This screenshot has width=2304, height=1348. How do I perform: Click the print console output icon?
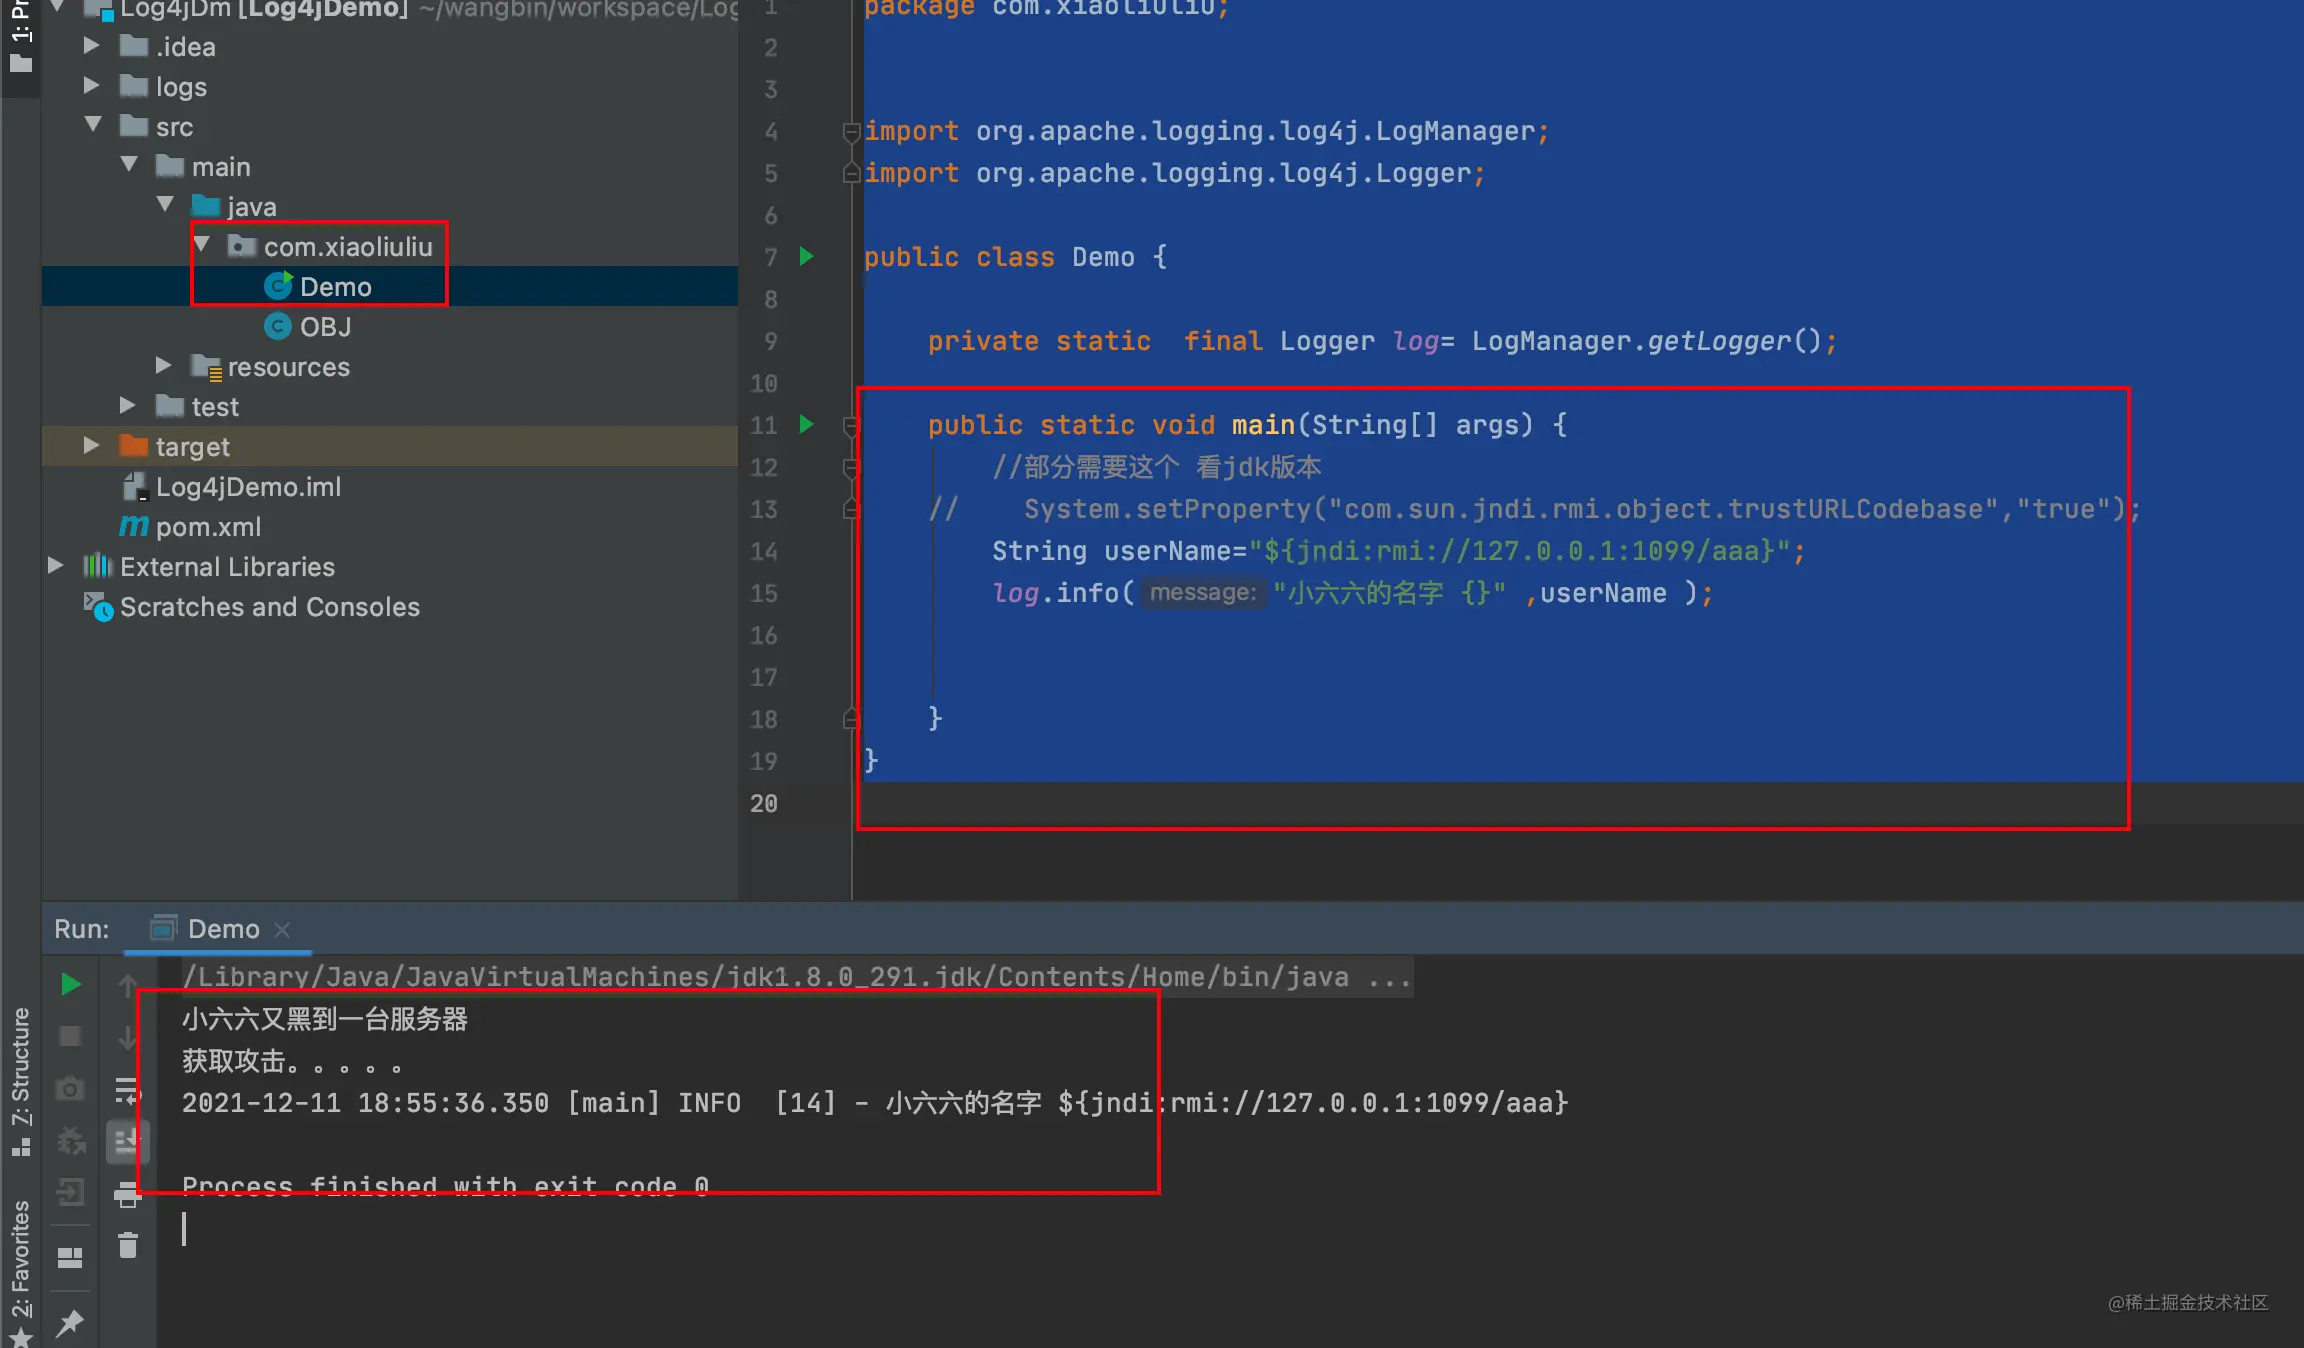[128, 1194]
